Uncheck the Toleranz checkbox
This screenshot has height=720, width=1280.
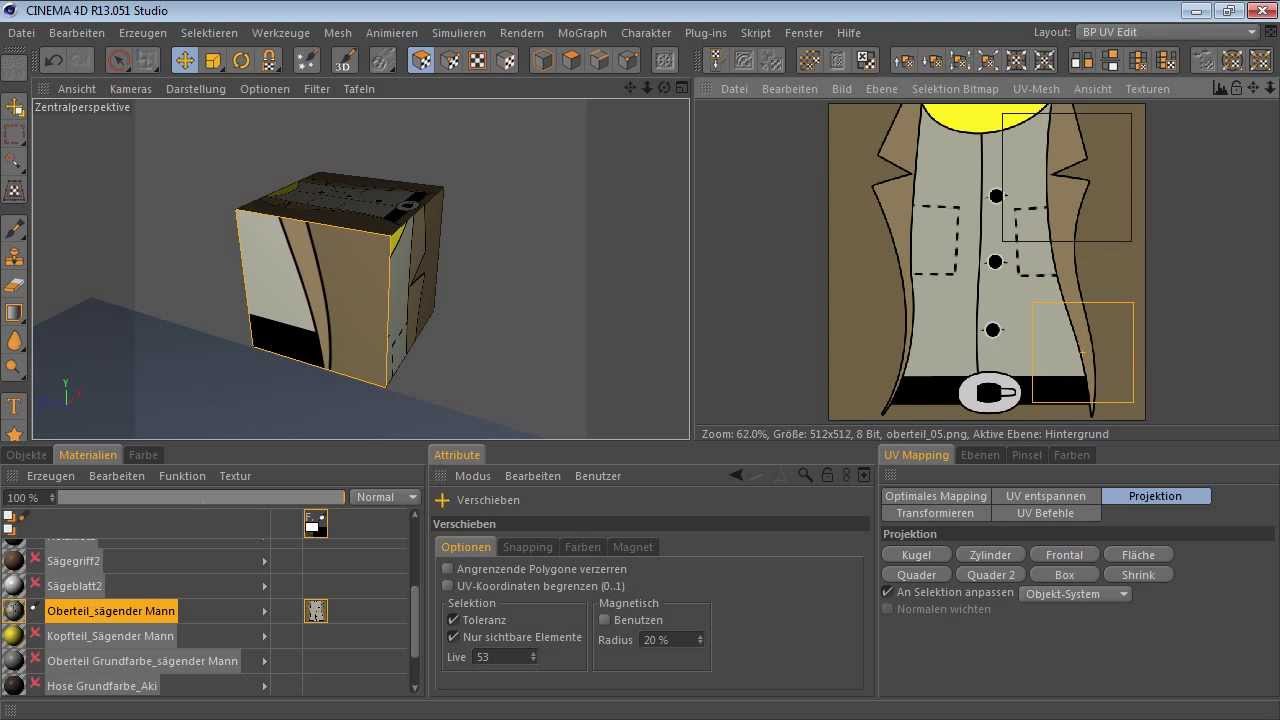click(x=453, y=620)
